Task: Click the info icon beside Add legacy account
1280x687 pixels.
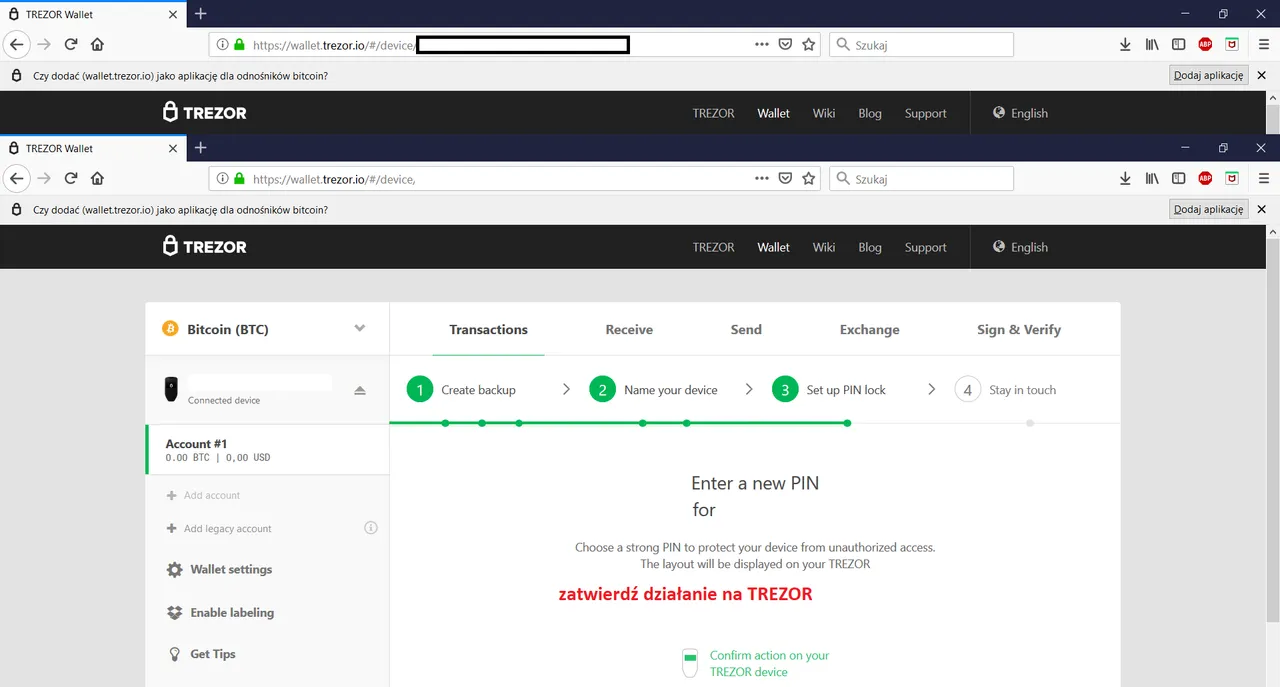Action: (371, 528)
